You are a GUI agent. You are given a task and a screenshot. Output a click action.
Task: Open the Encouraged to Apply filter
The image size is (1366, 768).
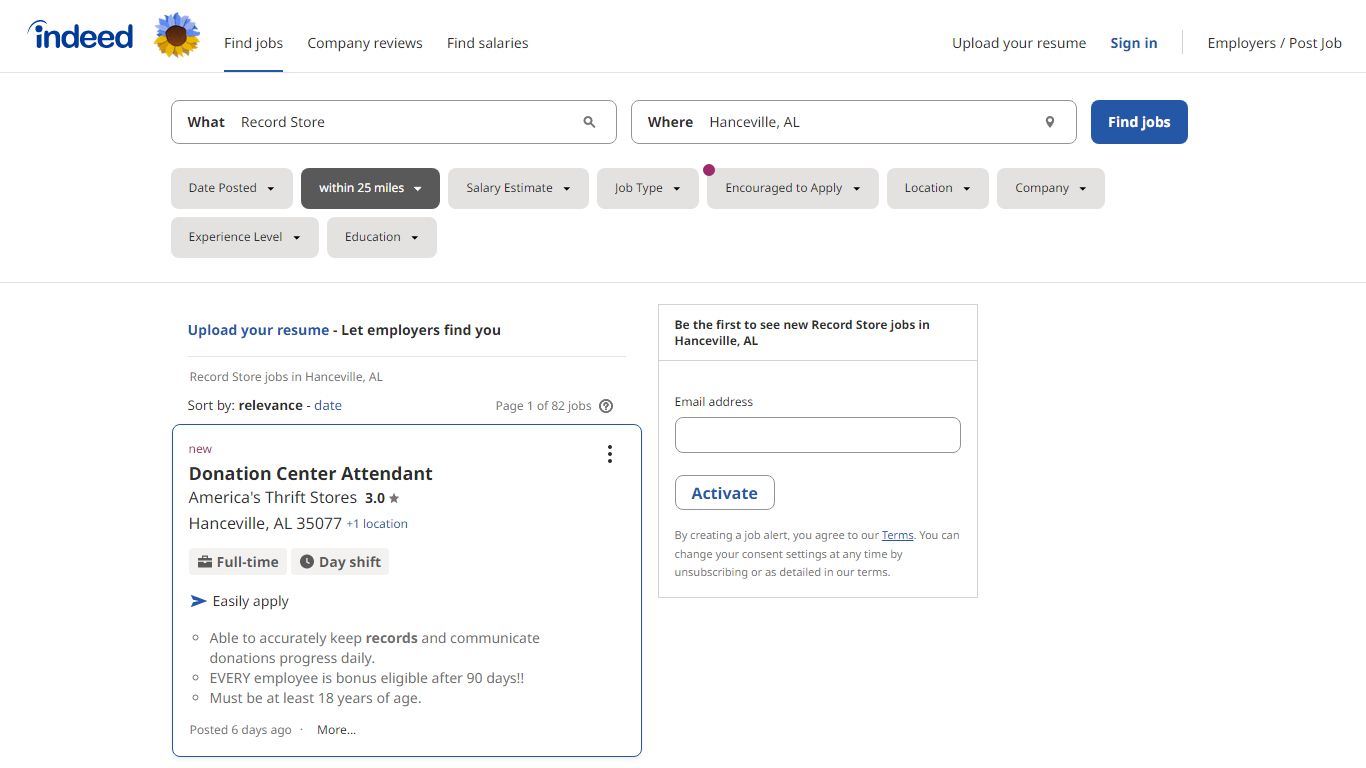(793, 188)
